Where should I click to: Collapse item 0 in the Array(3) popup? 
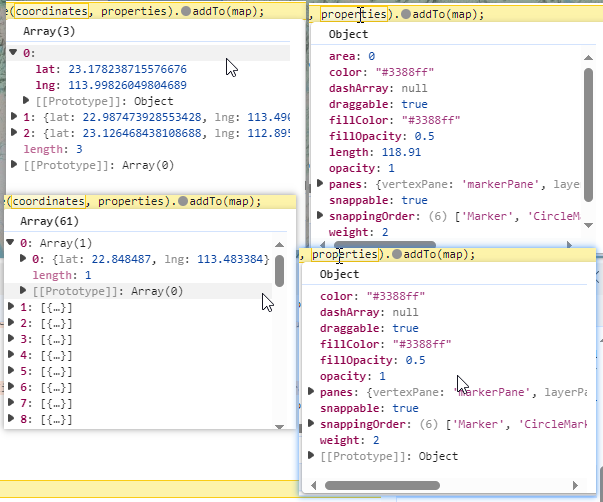coord(13,51)
